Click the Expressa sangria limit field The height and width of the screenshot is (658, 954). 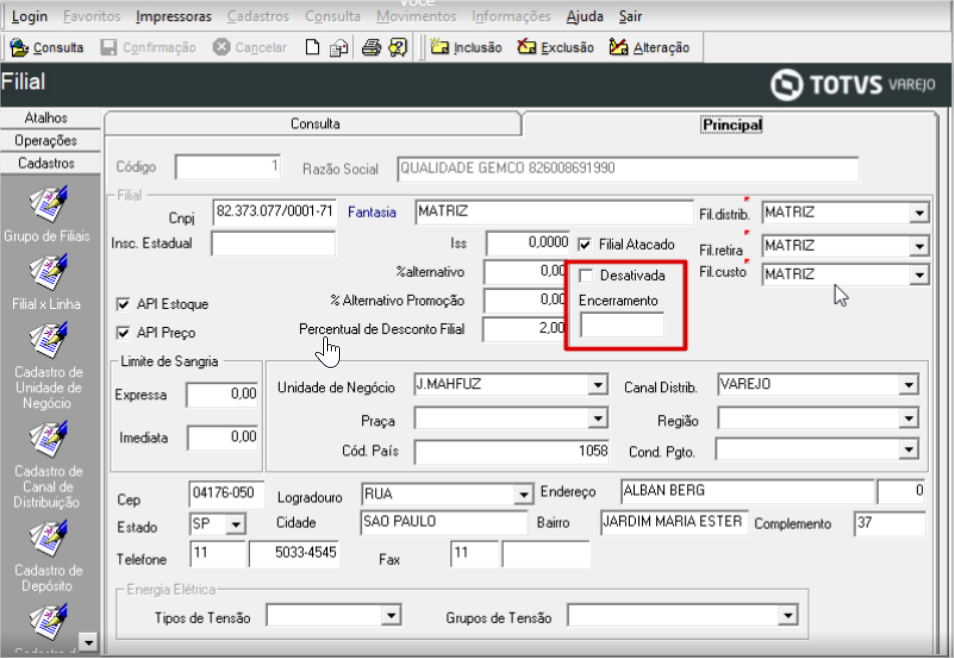223,394
